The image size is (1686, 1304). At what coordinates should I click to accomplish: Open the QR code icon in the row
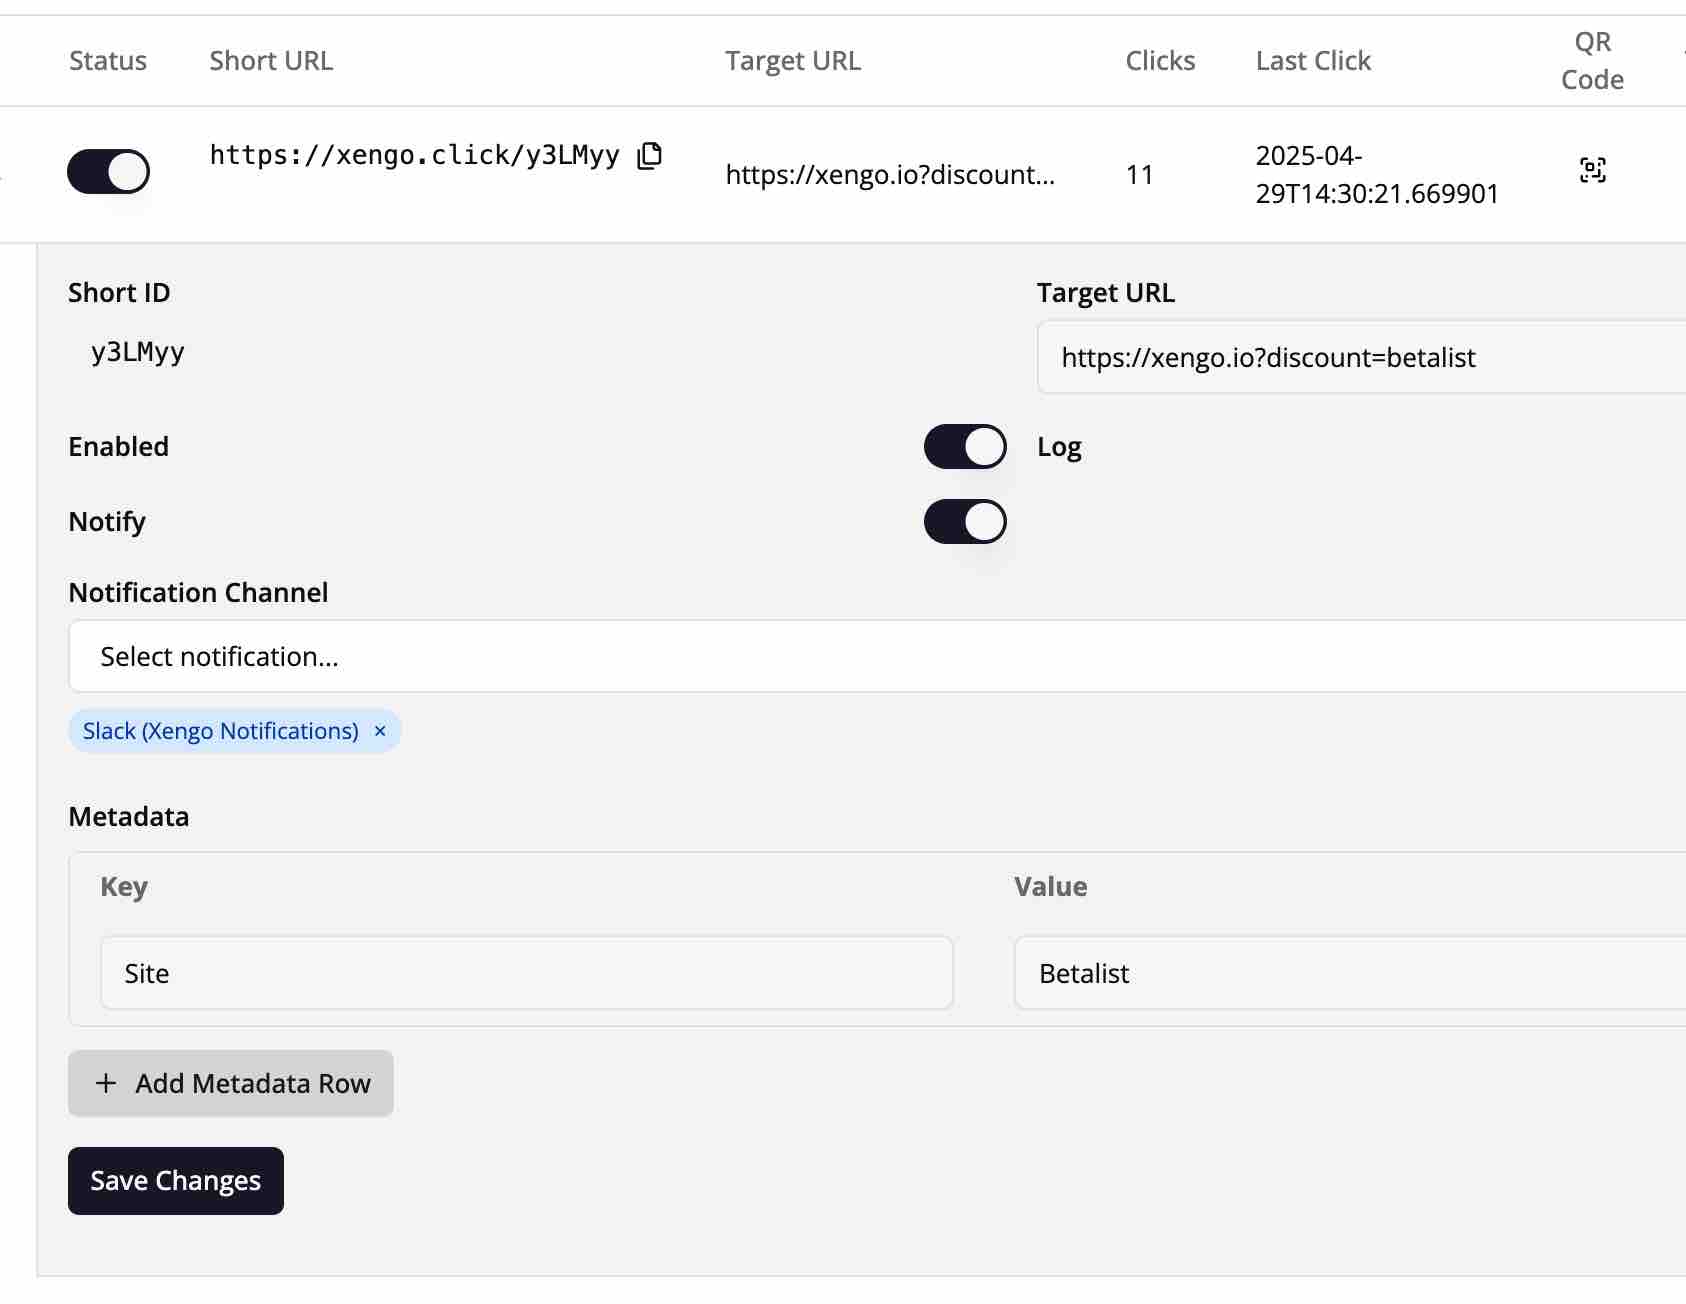point(1592,171)
